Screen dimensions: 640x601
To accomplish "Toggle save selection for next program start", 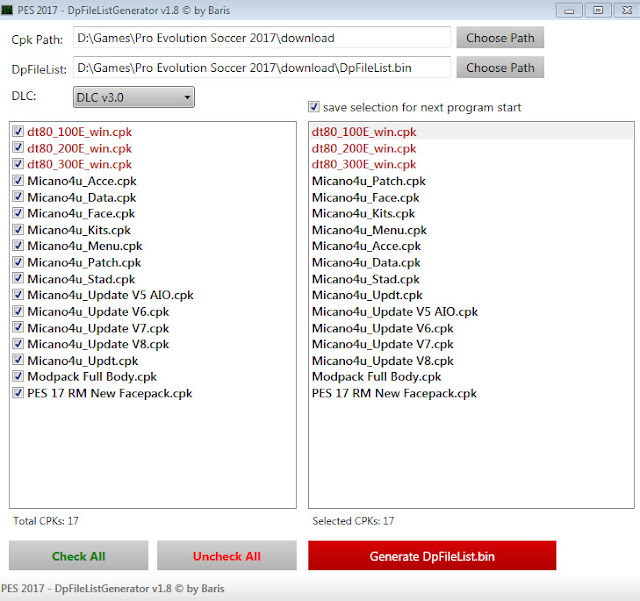I will click(314, 107).
